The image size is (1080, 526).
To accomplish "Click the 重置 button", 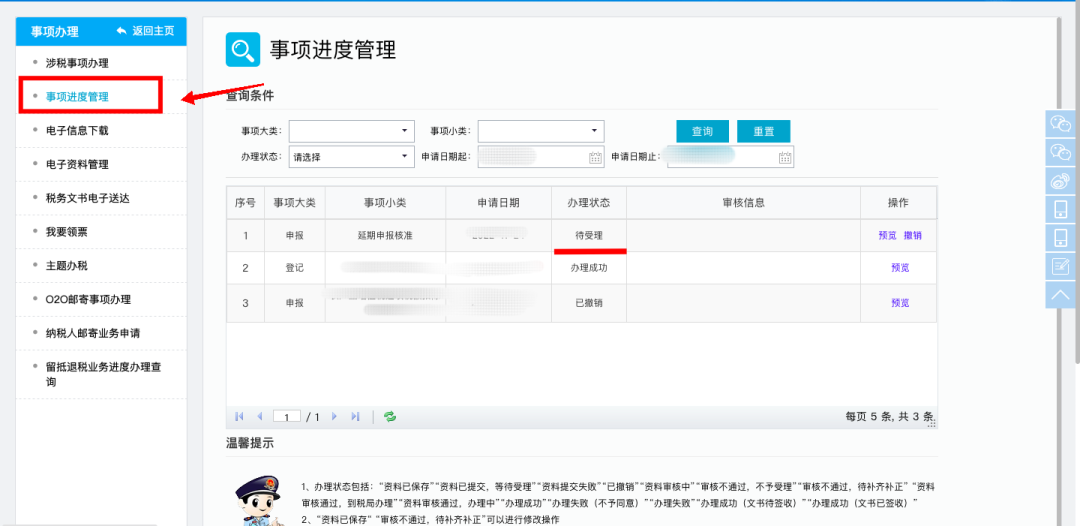I will [763, 132].
